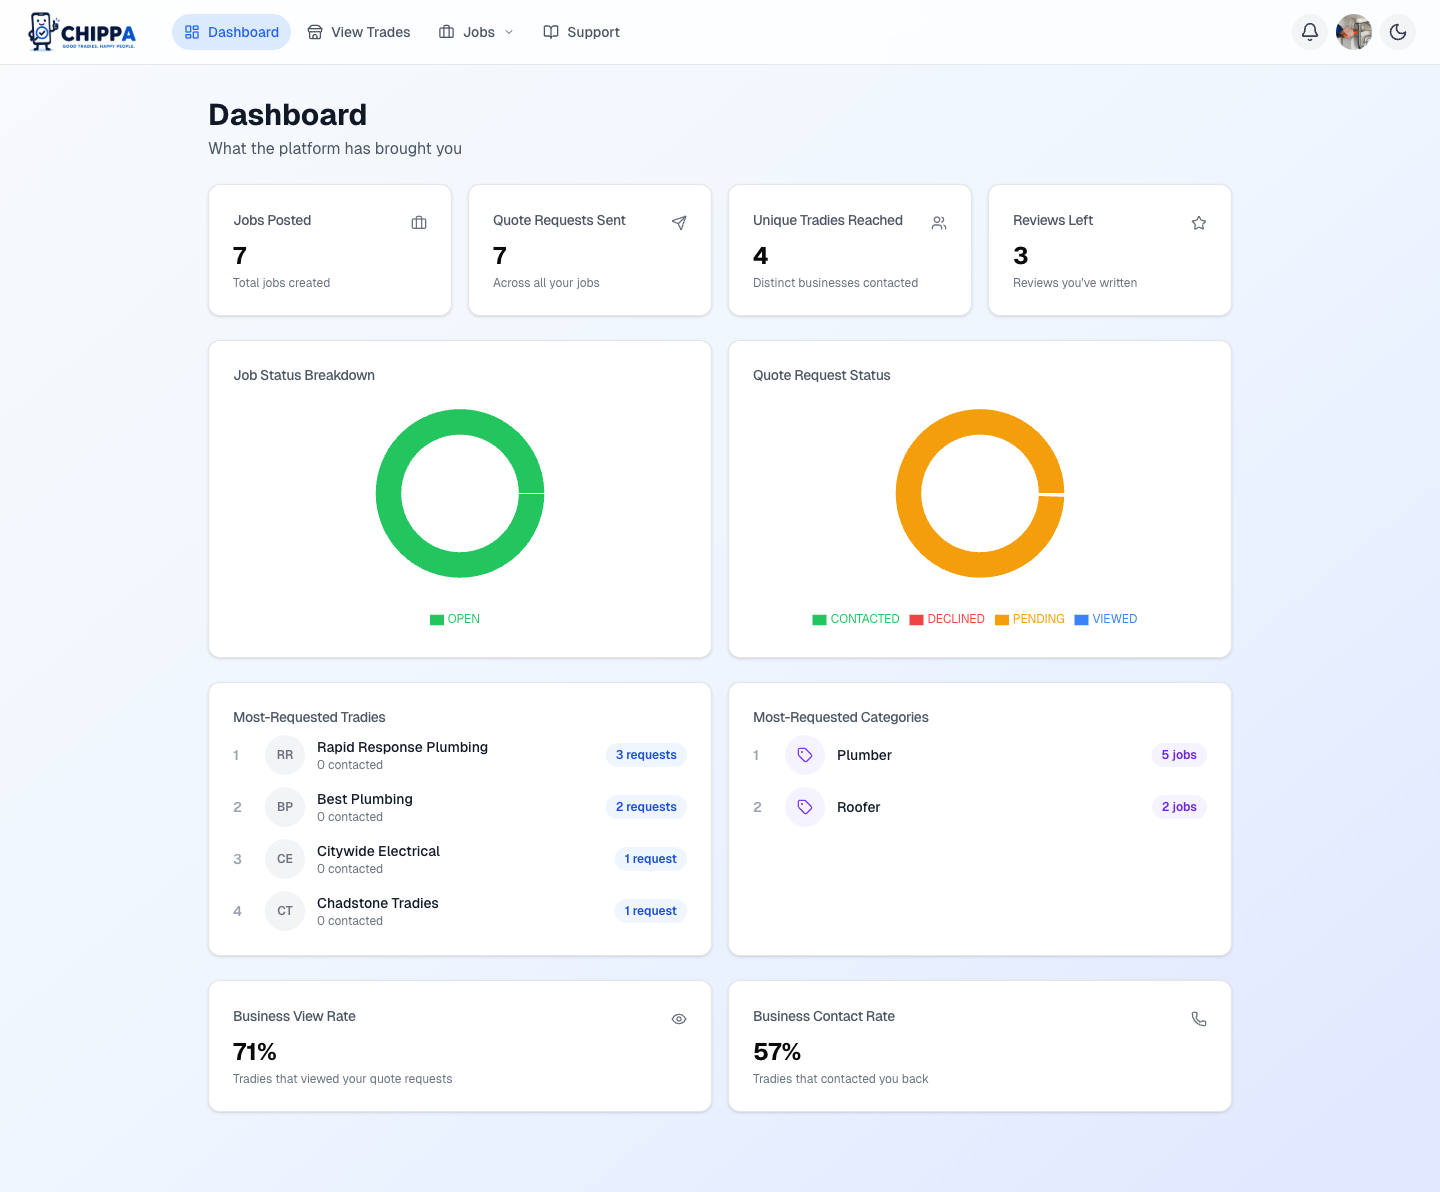1440x1192 pixels.
Task: Click the BP avatar for Best Plumbing
Action: point(285,807)
